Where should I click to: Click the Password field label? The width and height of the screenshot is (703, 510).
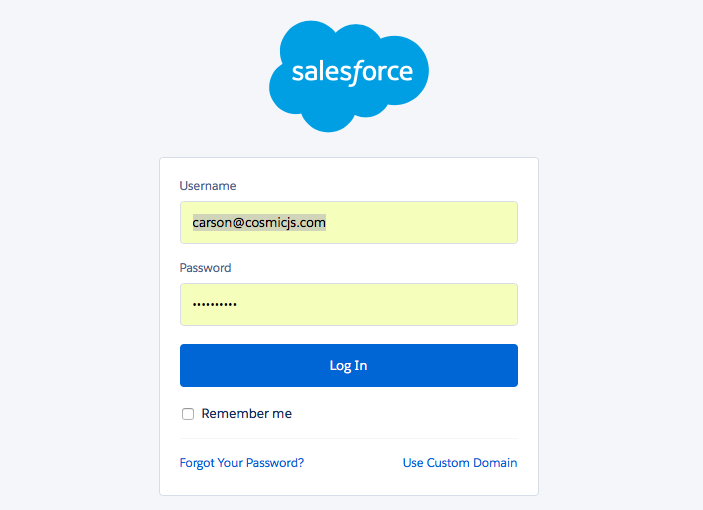tap(205, 268)
